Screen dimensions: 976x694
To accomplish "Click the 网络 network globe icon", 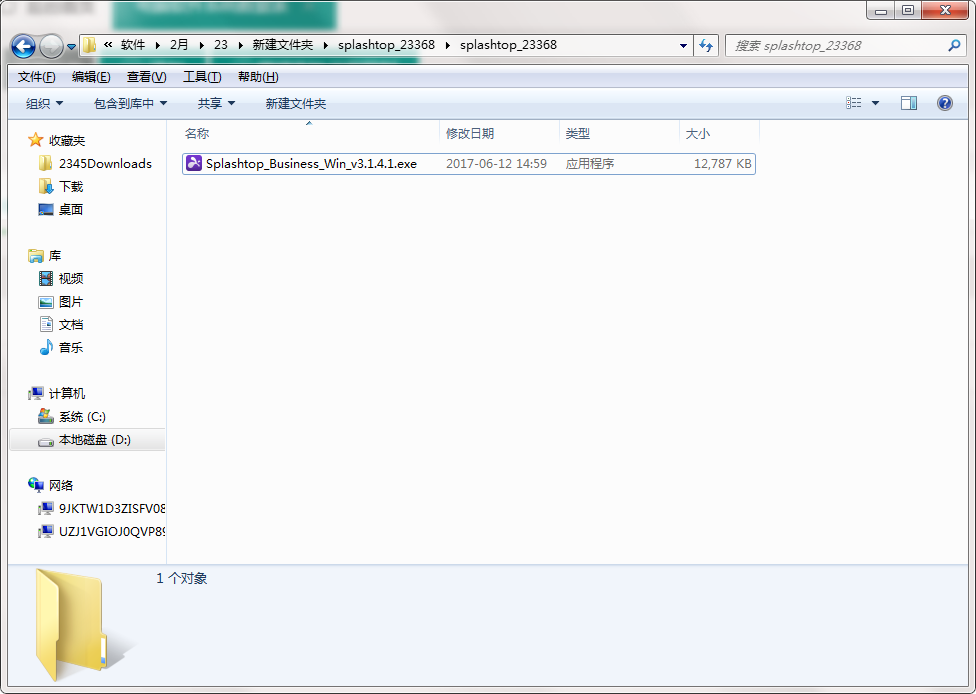I will pyautogui.click(x=35, y=484).
